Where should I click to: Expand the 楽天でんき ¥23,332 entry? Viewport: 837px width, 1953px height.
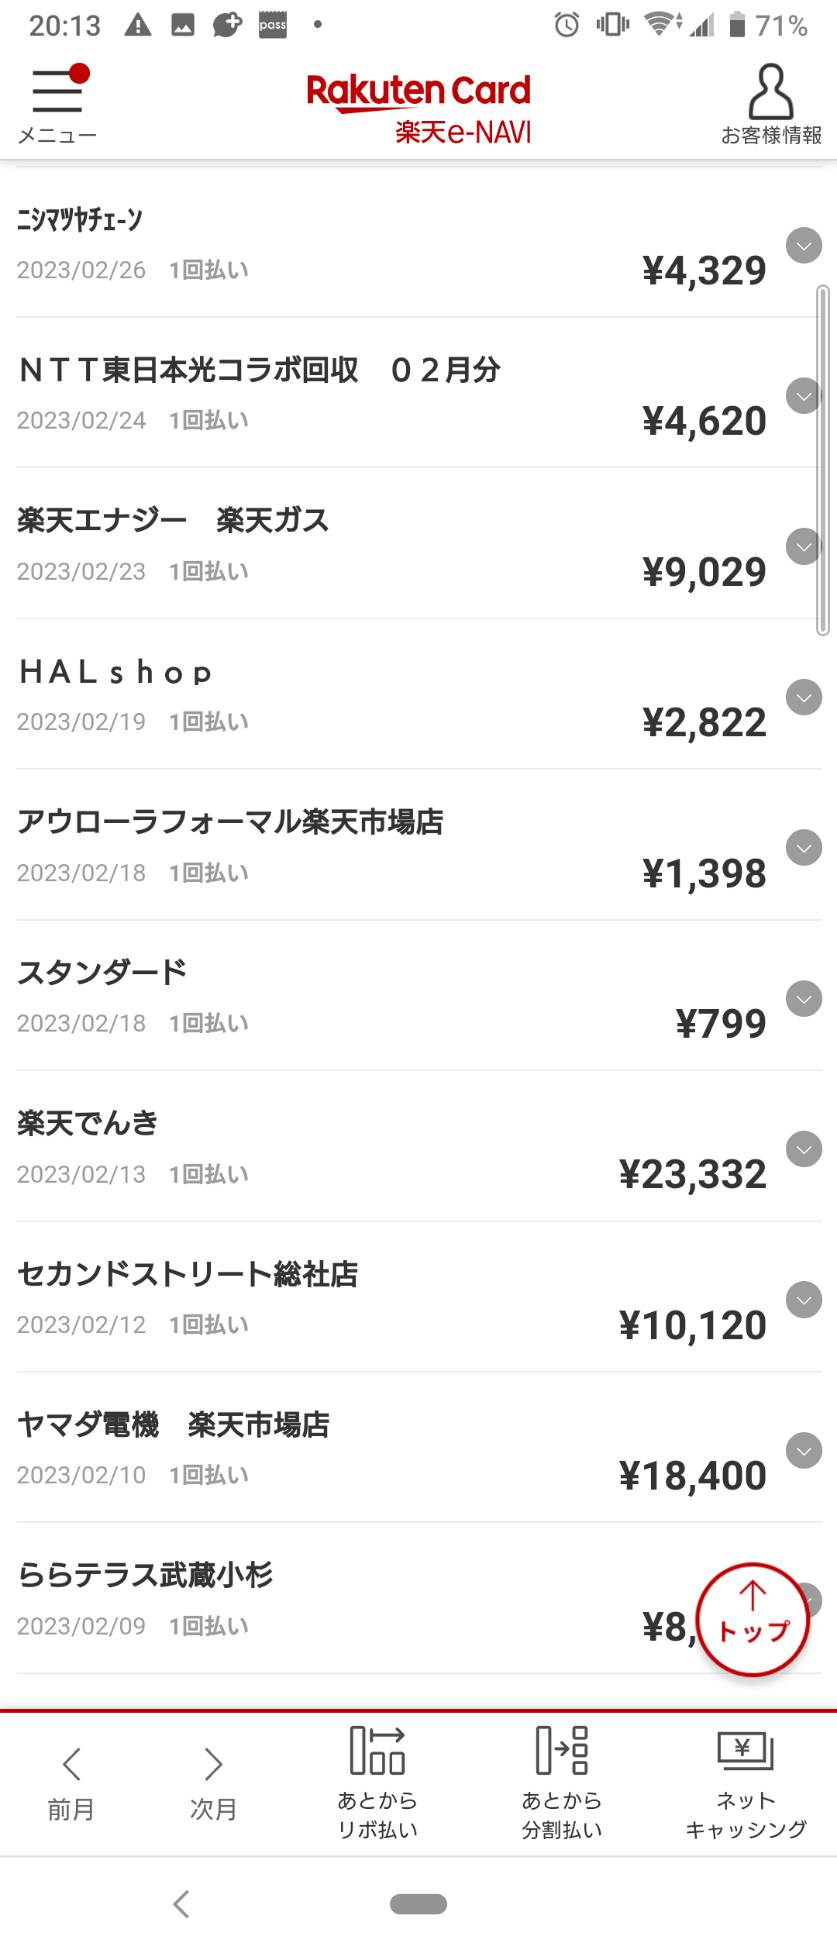point(804,1149)
